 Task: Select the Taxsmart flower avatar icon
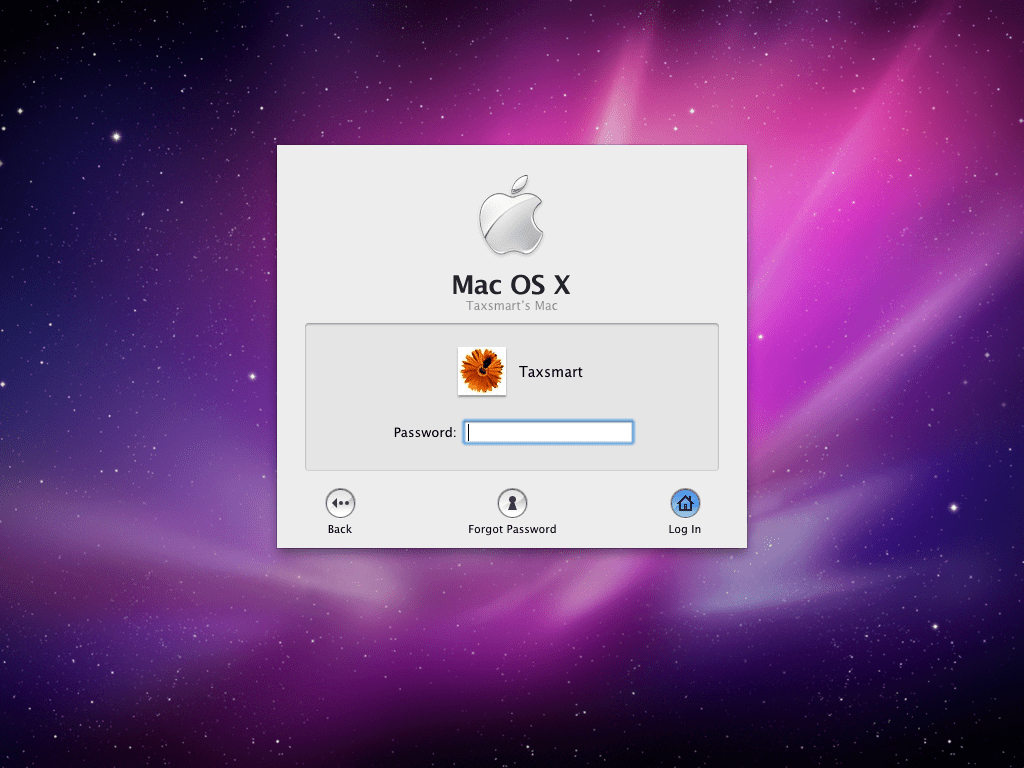click(481, 370)
